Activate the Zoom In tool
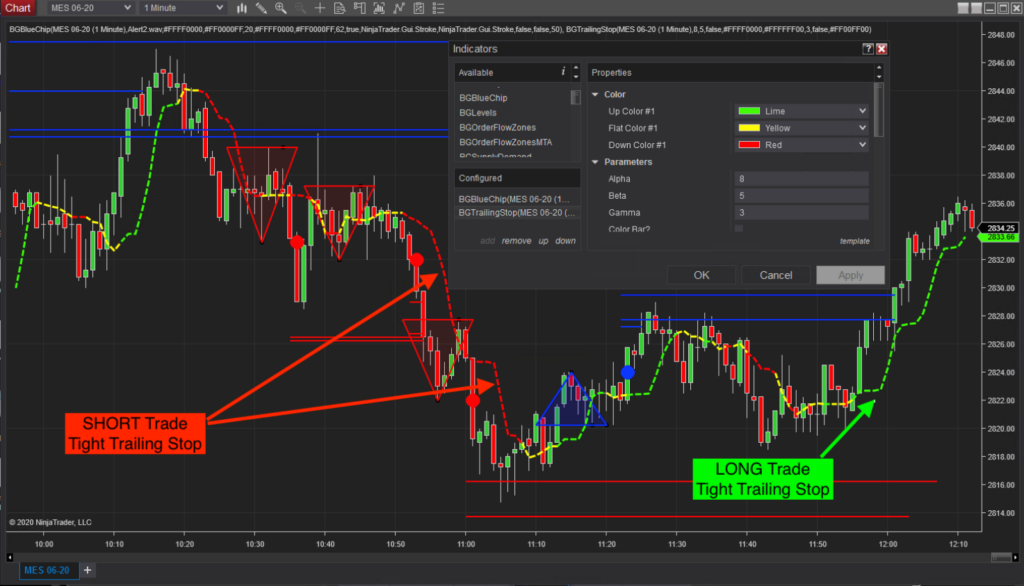 pos(280,7)
